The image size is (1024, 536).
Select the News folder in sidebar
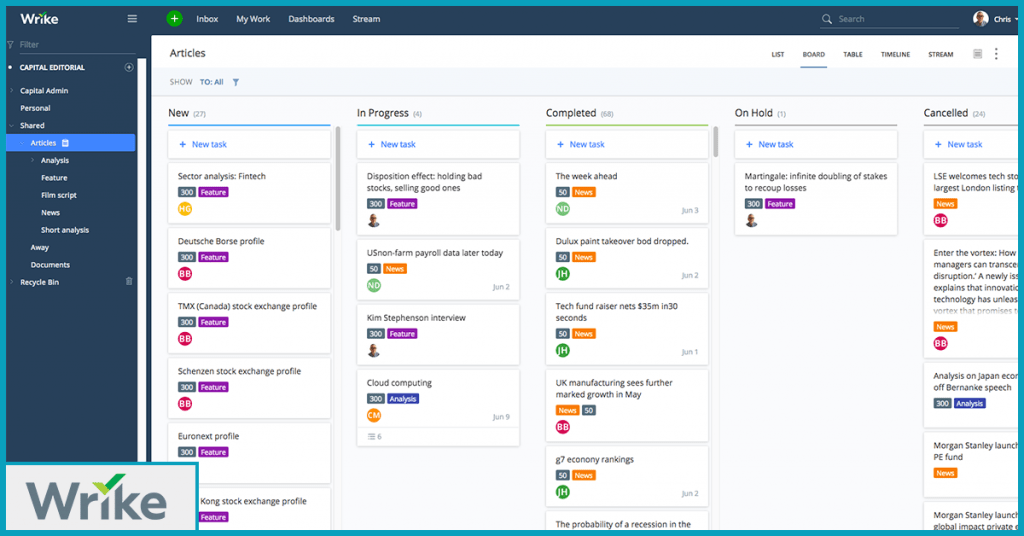pyautogui.click(x=50, y=213)
